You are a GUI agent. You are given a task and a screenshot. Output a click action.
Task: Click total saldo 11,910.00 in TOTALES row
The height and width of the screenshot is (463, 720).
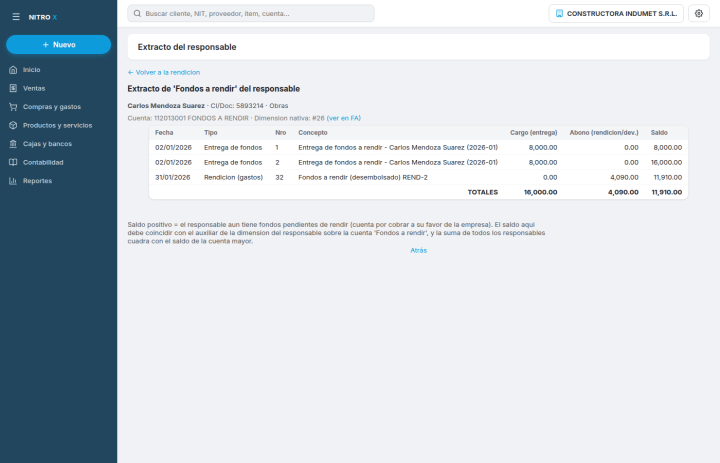(x=667, y=192)
